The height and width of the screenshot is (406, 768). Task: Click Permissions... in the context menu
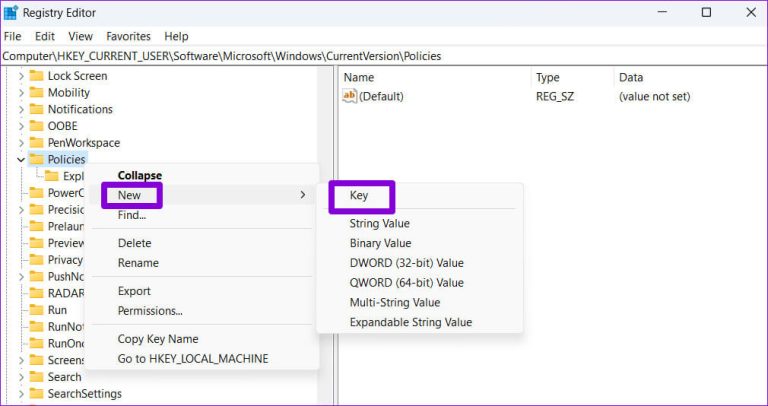[x=150, y=311]
